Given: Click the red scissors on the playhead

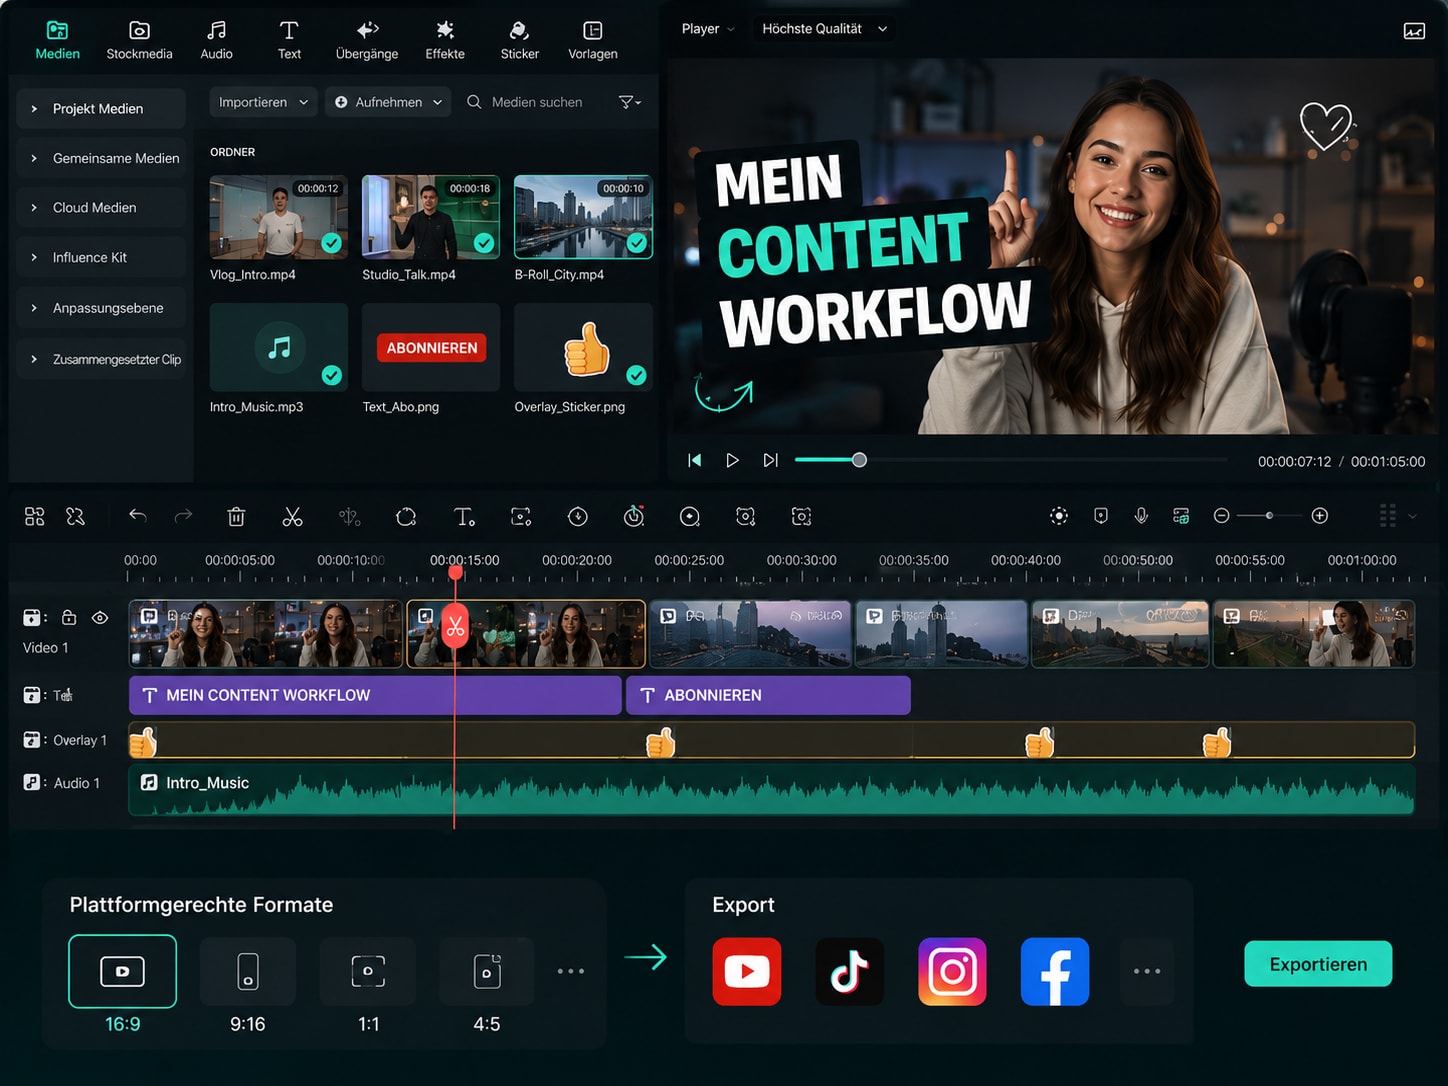Looking at the screenshot, I should [x=455, y=627].
